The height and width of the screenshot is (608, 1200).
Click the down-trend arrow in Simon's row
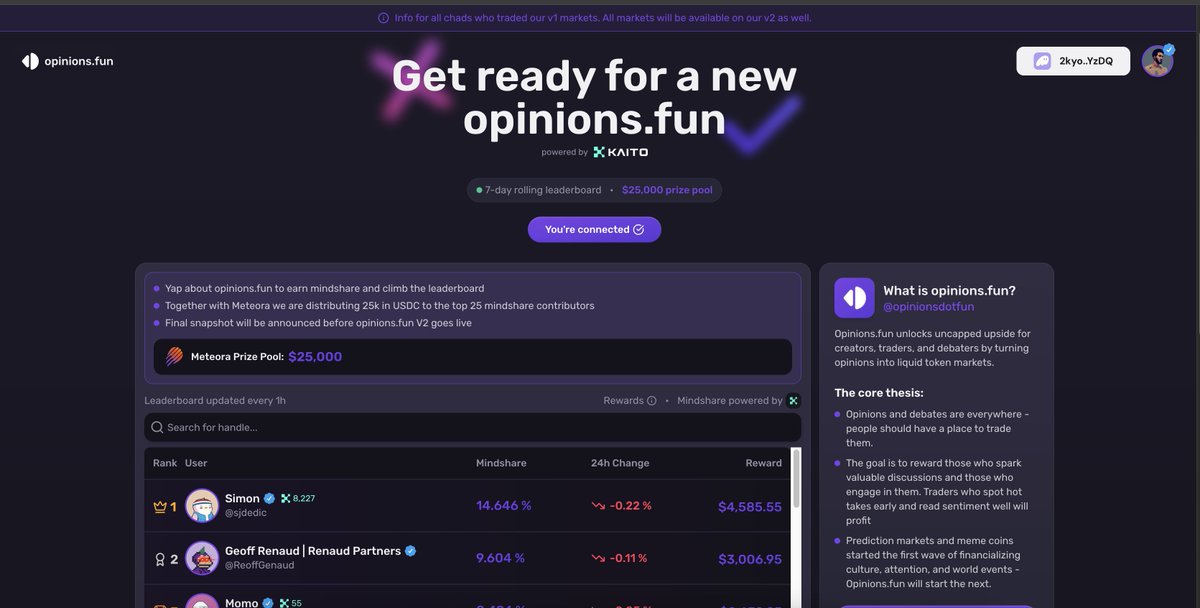coord(598,506)
